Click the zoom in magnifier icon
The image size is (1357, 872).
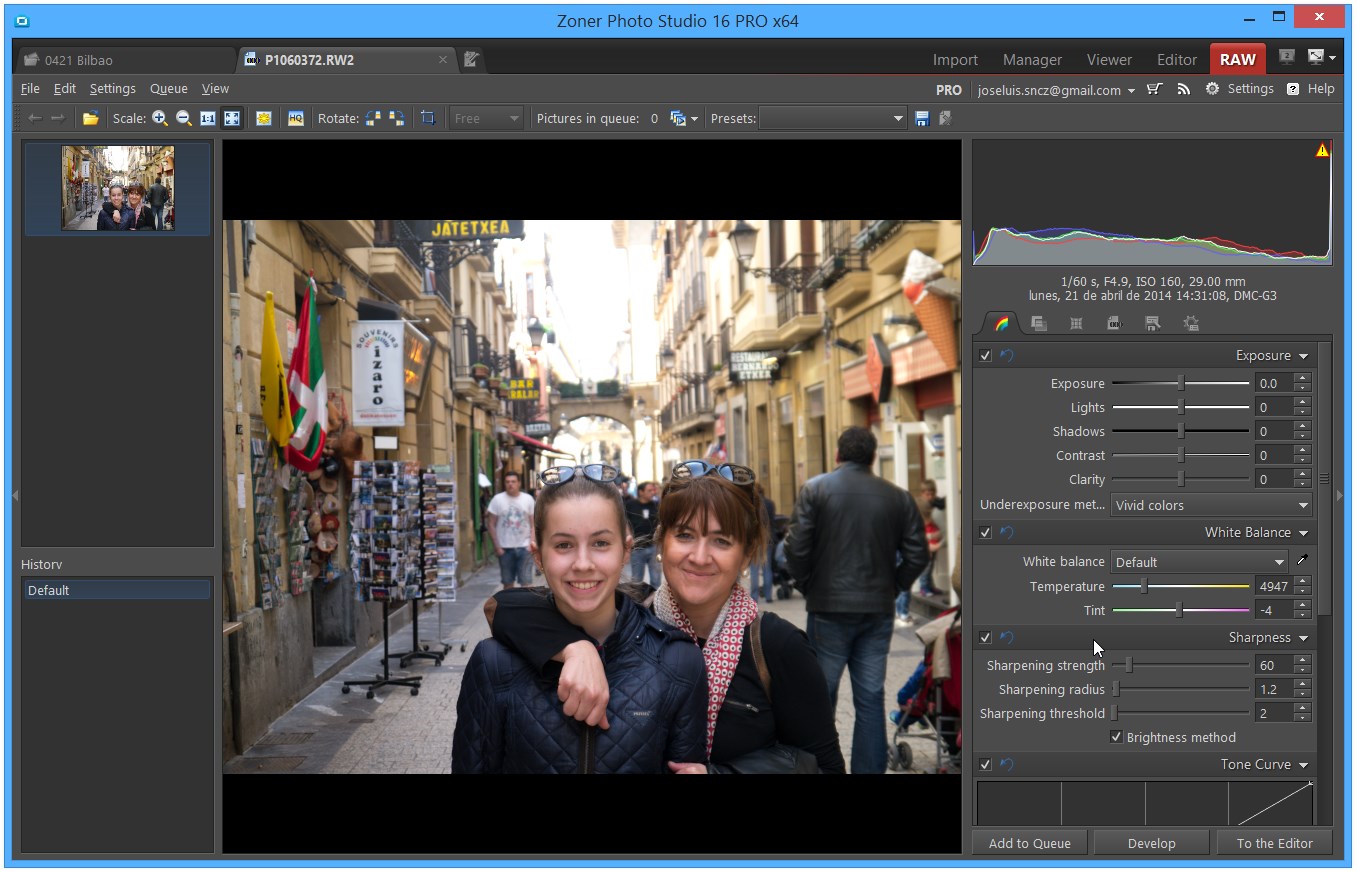point(159,118)
